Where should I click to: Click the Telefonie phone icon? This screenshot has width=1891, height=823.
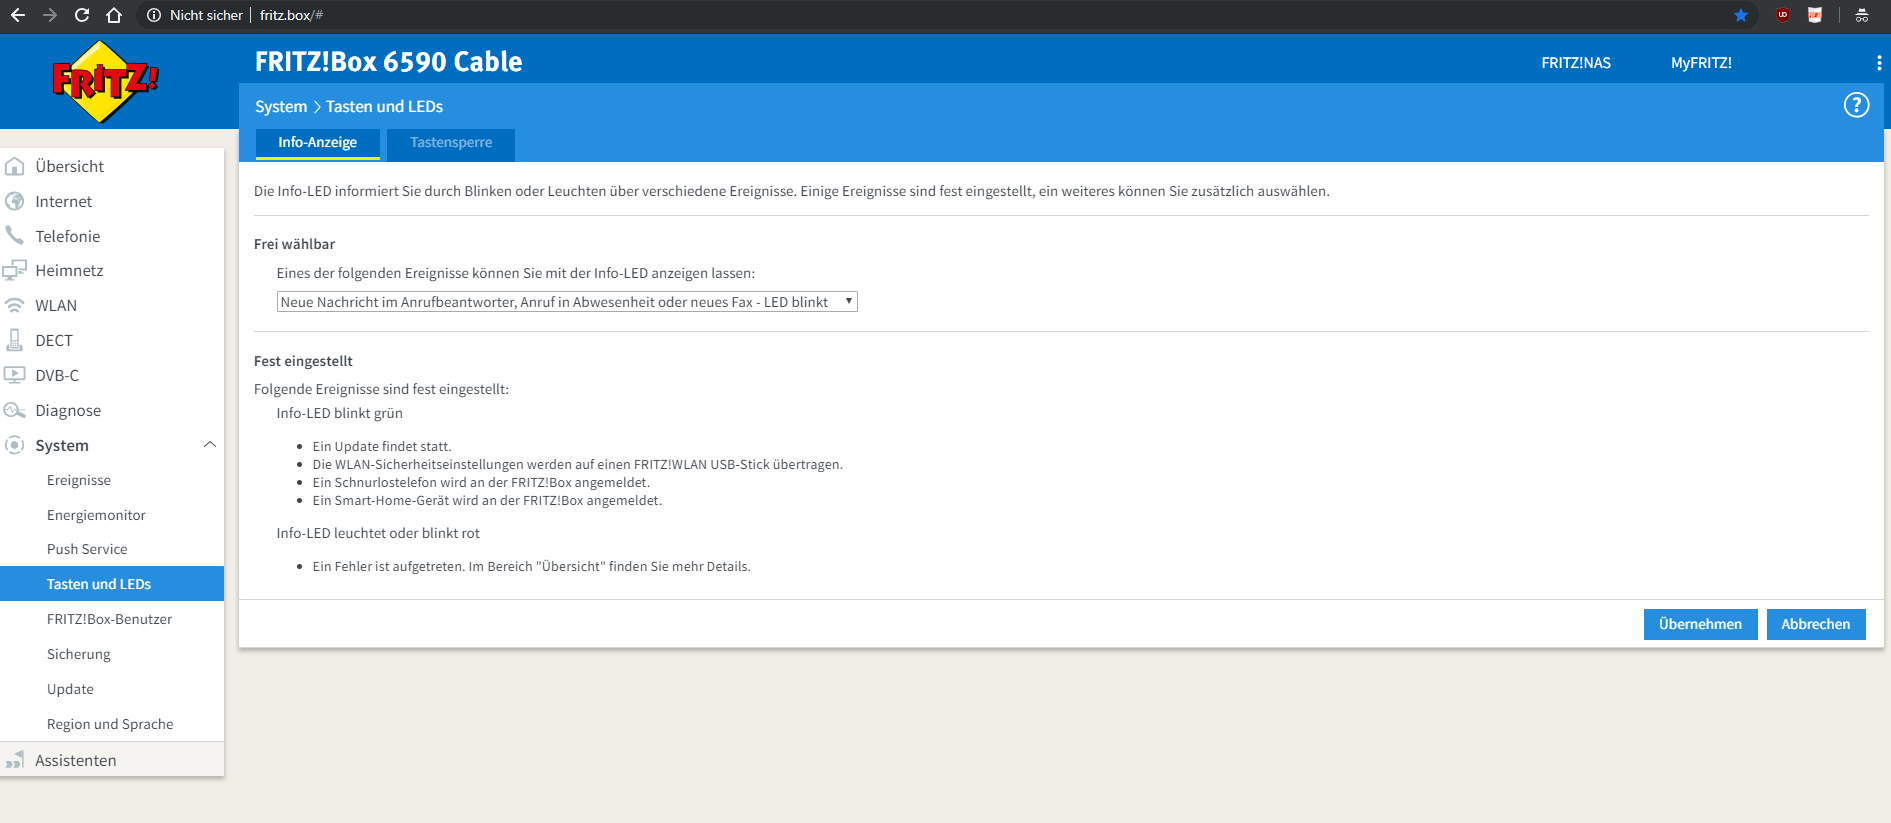pos(15,236)
